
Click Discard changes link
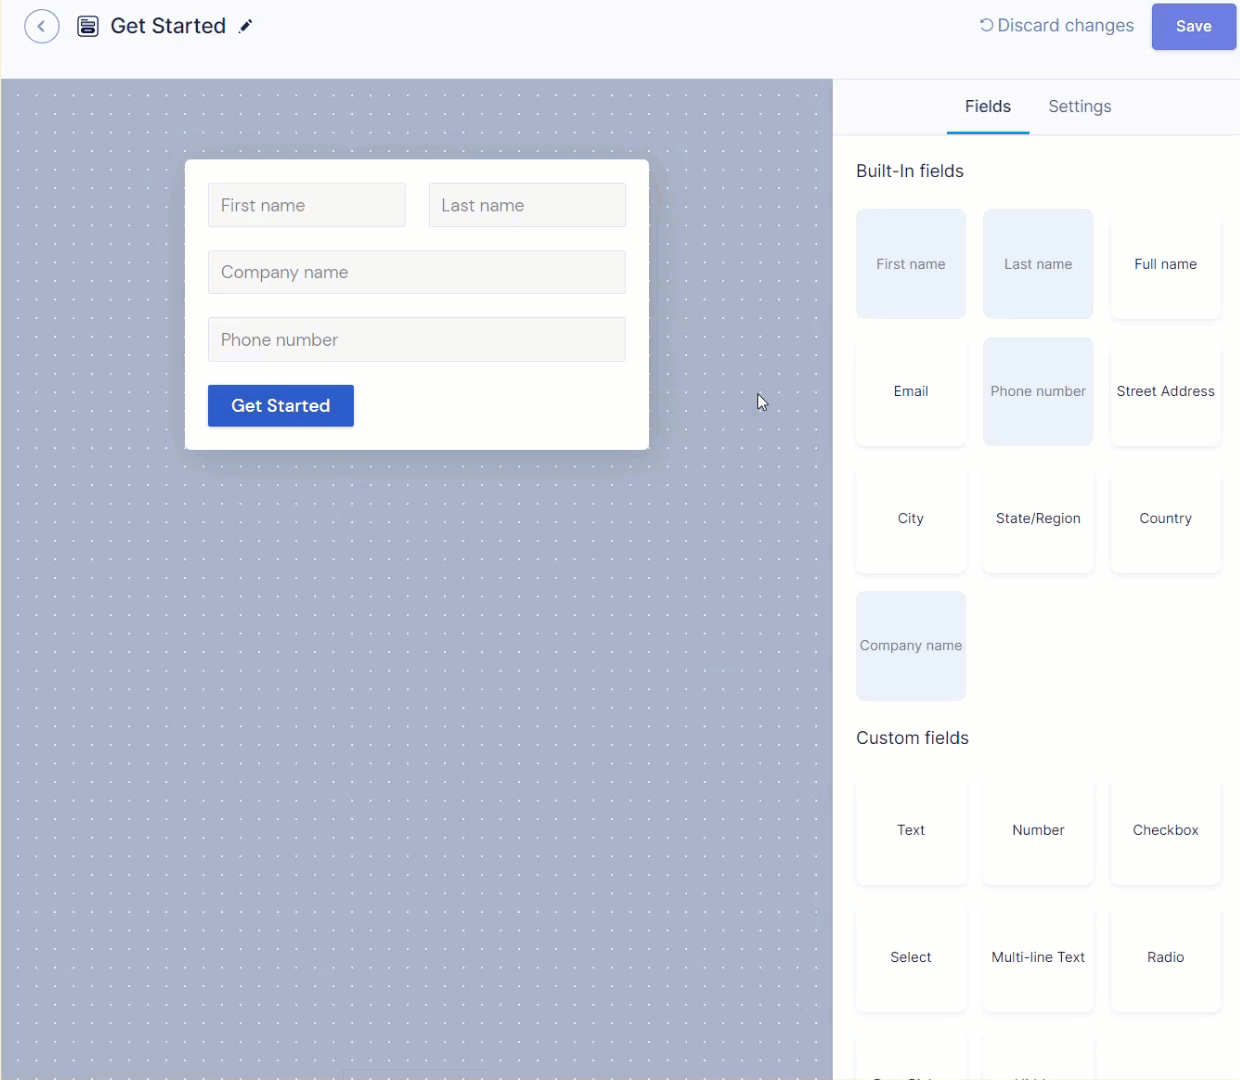click(x=1056, y=26)
